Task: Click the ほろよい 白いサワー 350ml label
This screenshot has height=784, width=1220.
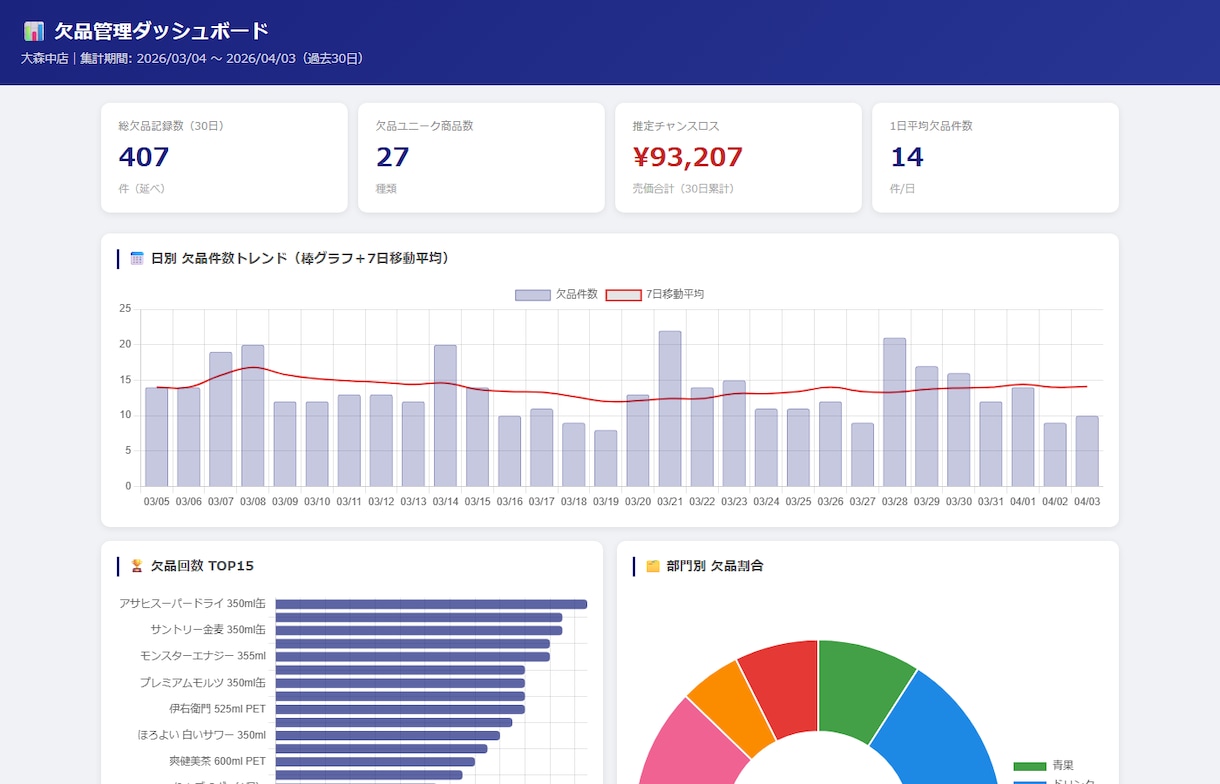Action: pos(202,734)
